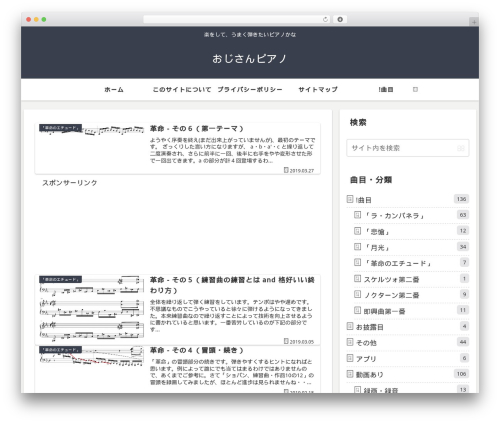Open 「悲愴」 category
The height and width of the screenshot is (423, 500).
pyautogui.click(x=411, y=231)
